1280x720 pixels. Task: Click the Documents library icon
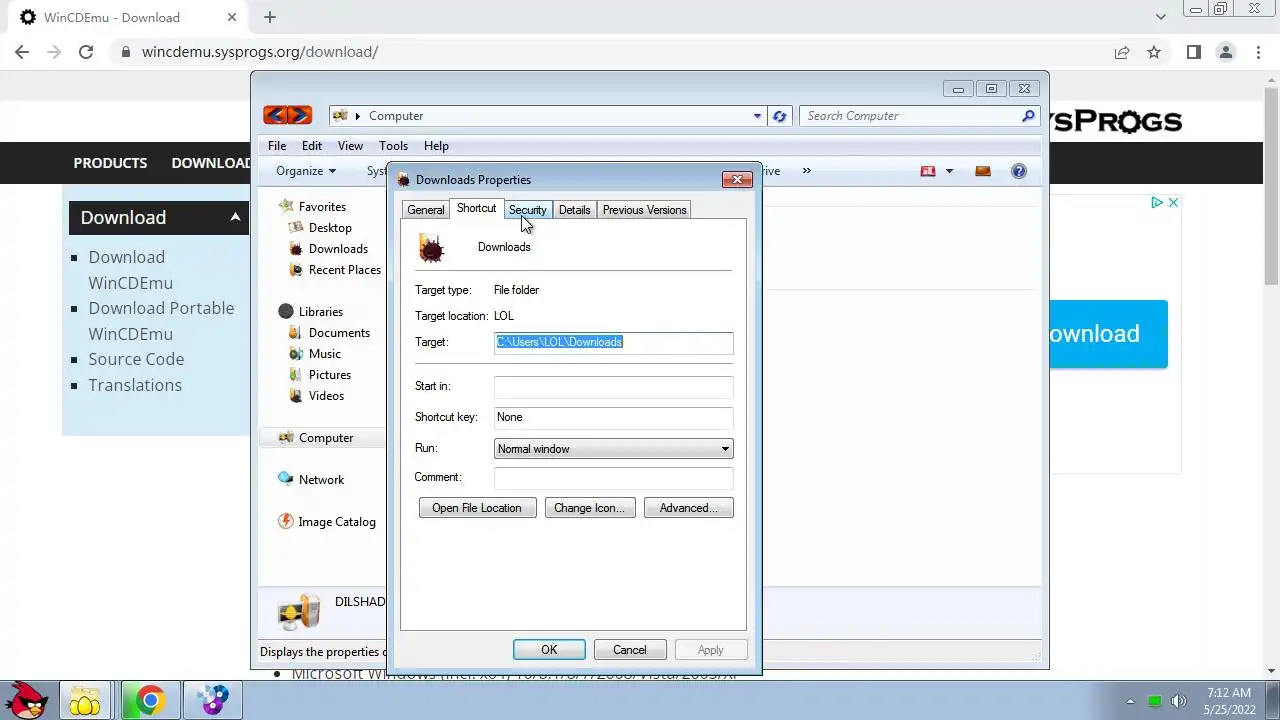pos(296,332)
